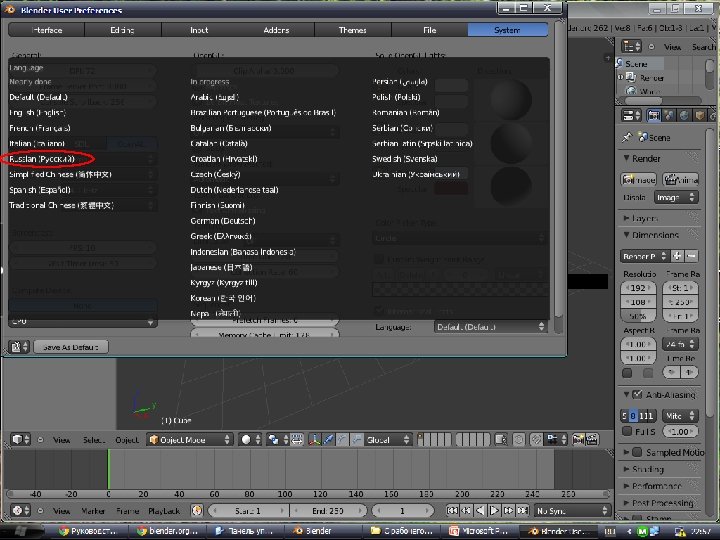Open timeline Playback menu
The image size is (720, 540).
tap(163, 511)
